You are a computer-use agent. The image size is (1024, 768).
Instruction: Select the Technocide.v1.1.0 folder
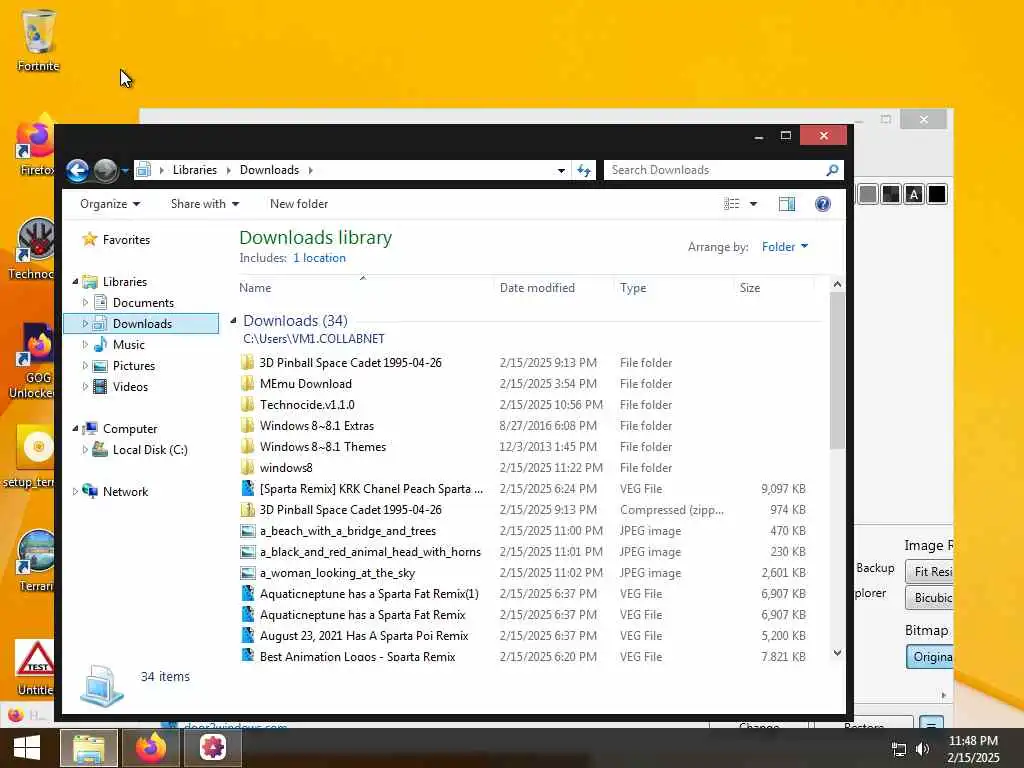click(x=307, y=404)
